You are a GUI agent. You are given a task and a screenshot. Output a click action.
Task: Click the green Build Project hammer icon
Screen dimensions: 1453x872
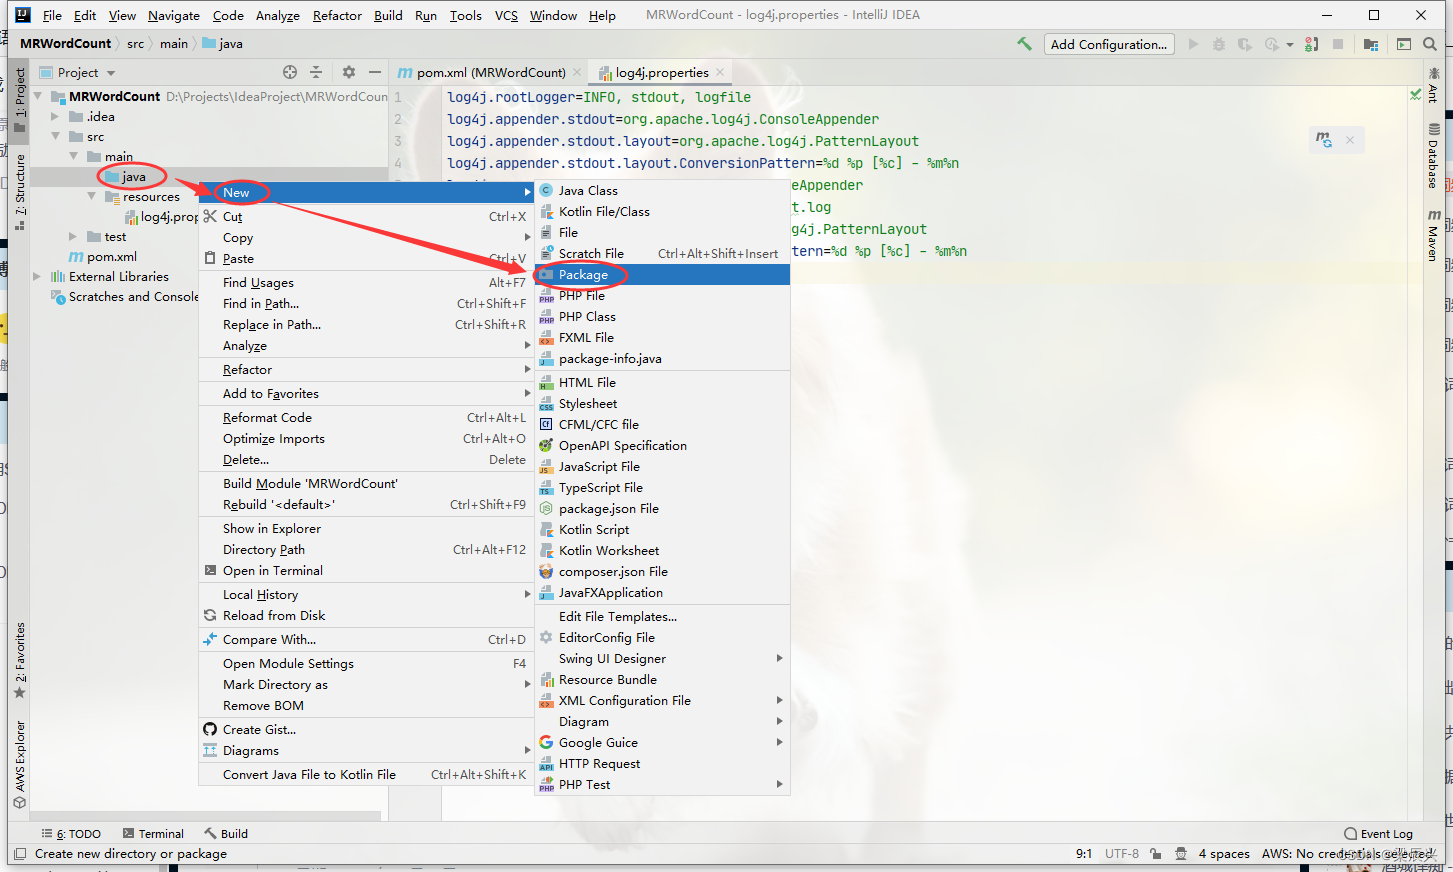1024,44
